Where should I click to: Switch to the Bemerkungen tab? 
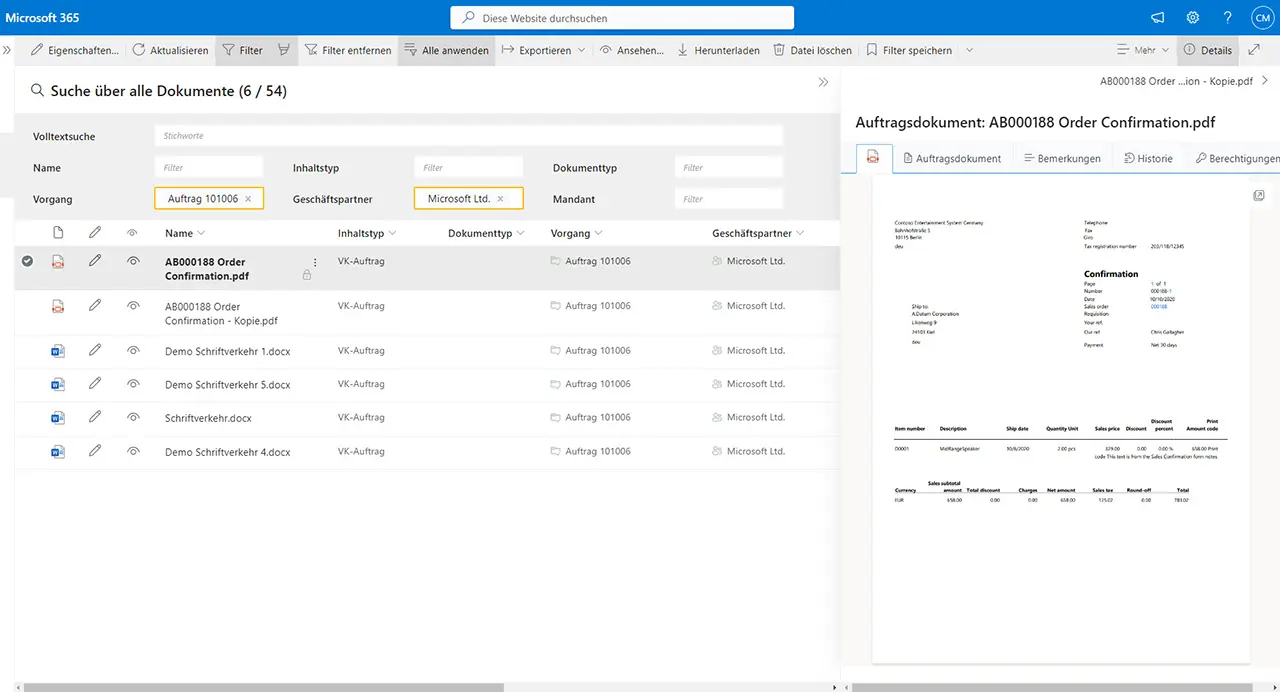(1062, 158)
